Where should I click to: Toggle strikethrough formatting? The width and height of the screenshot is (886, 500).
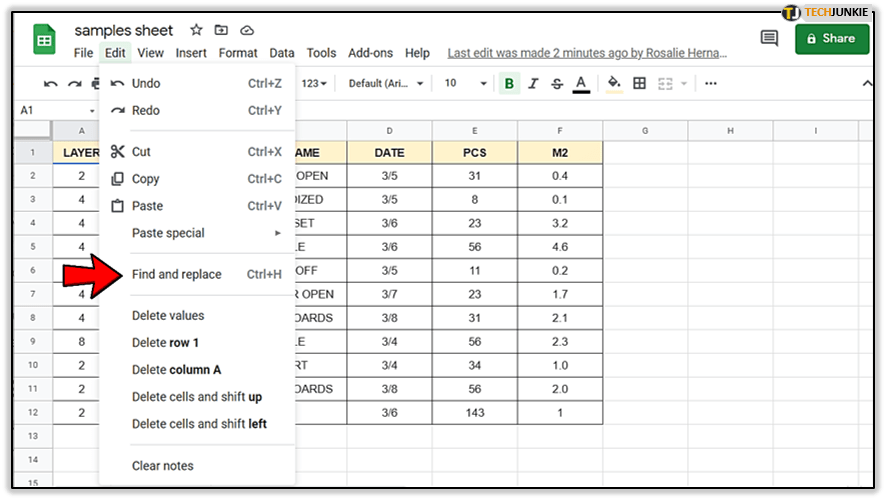tap(557, 84)
